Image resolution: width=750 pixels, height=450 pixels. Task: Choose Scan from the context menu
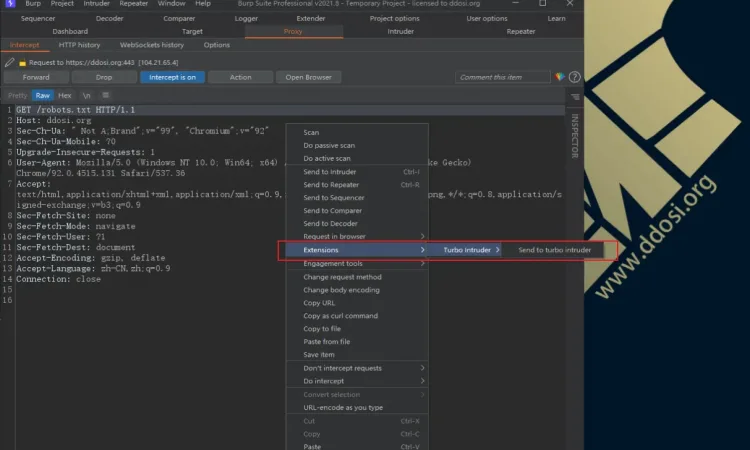click(x=357, y=132)
